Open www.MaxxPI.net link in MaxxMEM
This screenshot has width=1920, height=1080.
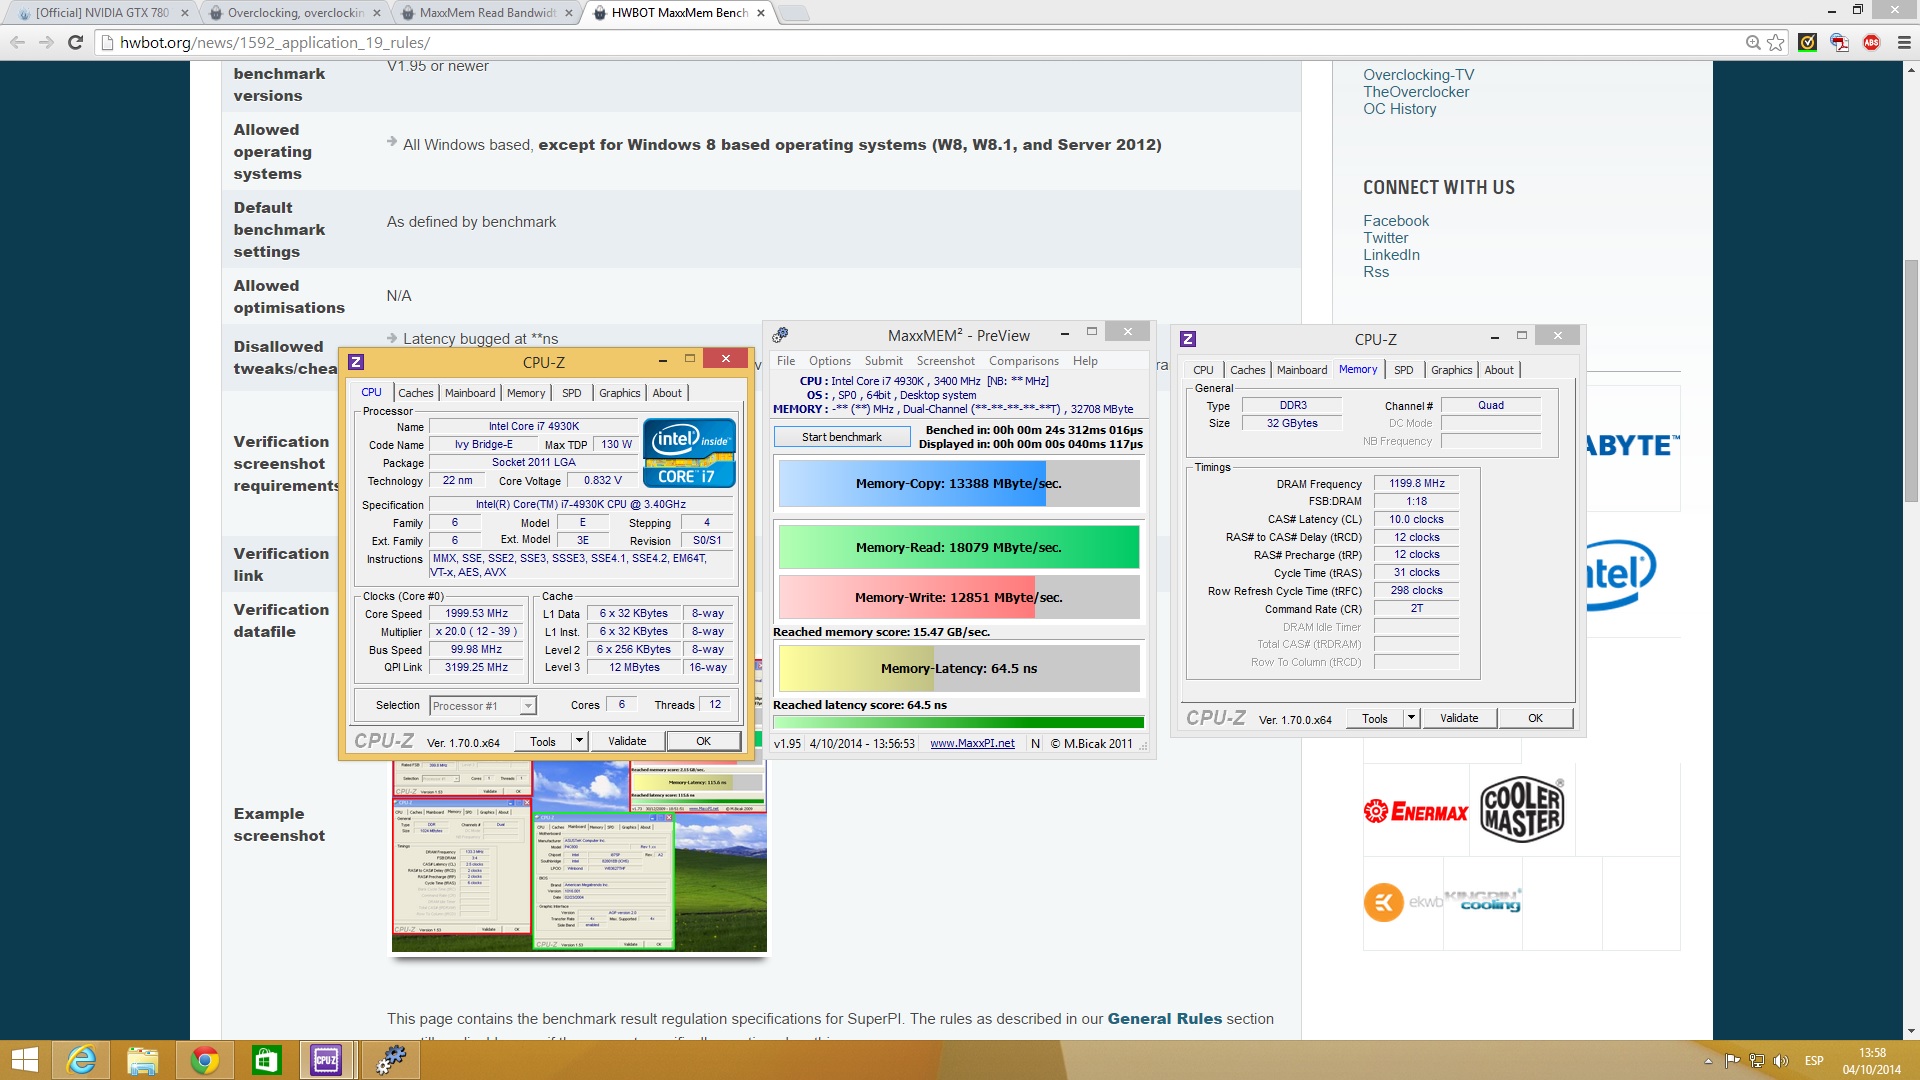pos(972,743)
